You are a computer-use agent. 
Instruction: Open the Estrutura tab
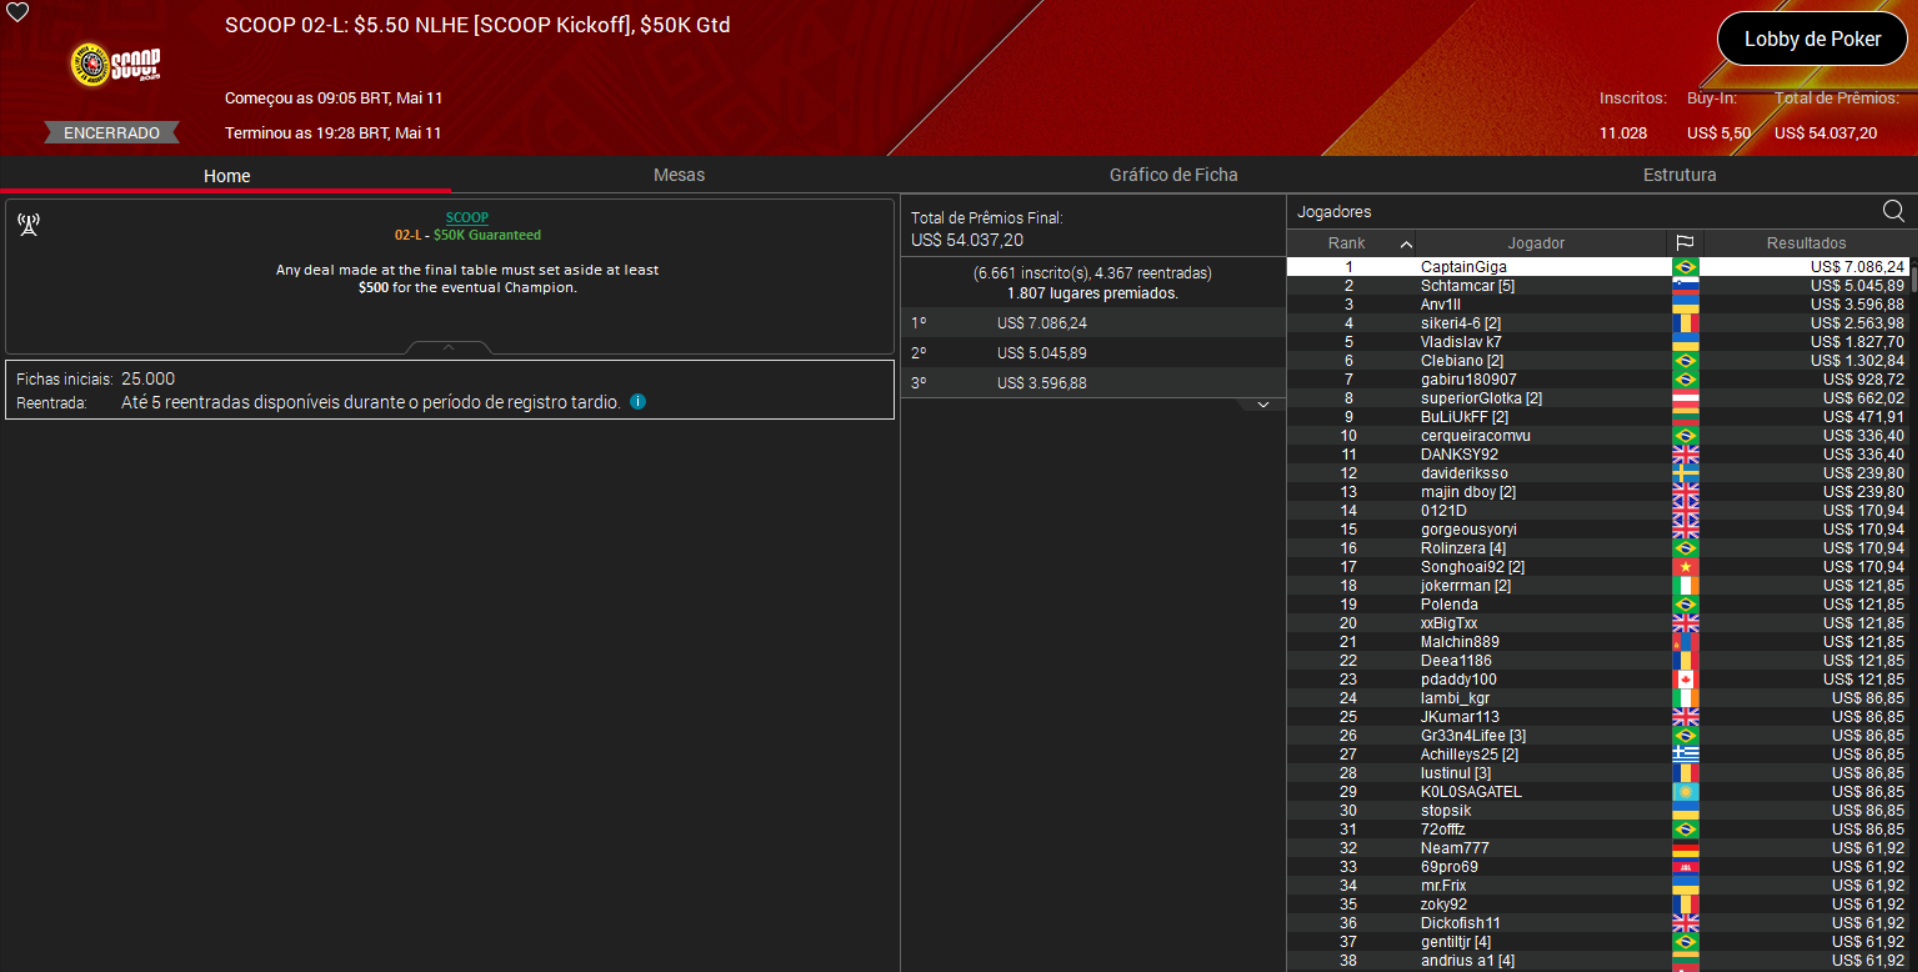1679,175
